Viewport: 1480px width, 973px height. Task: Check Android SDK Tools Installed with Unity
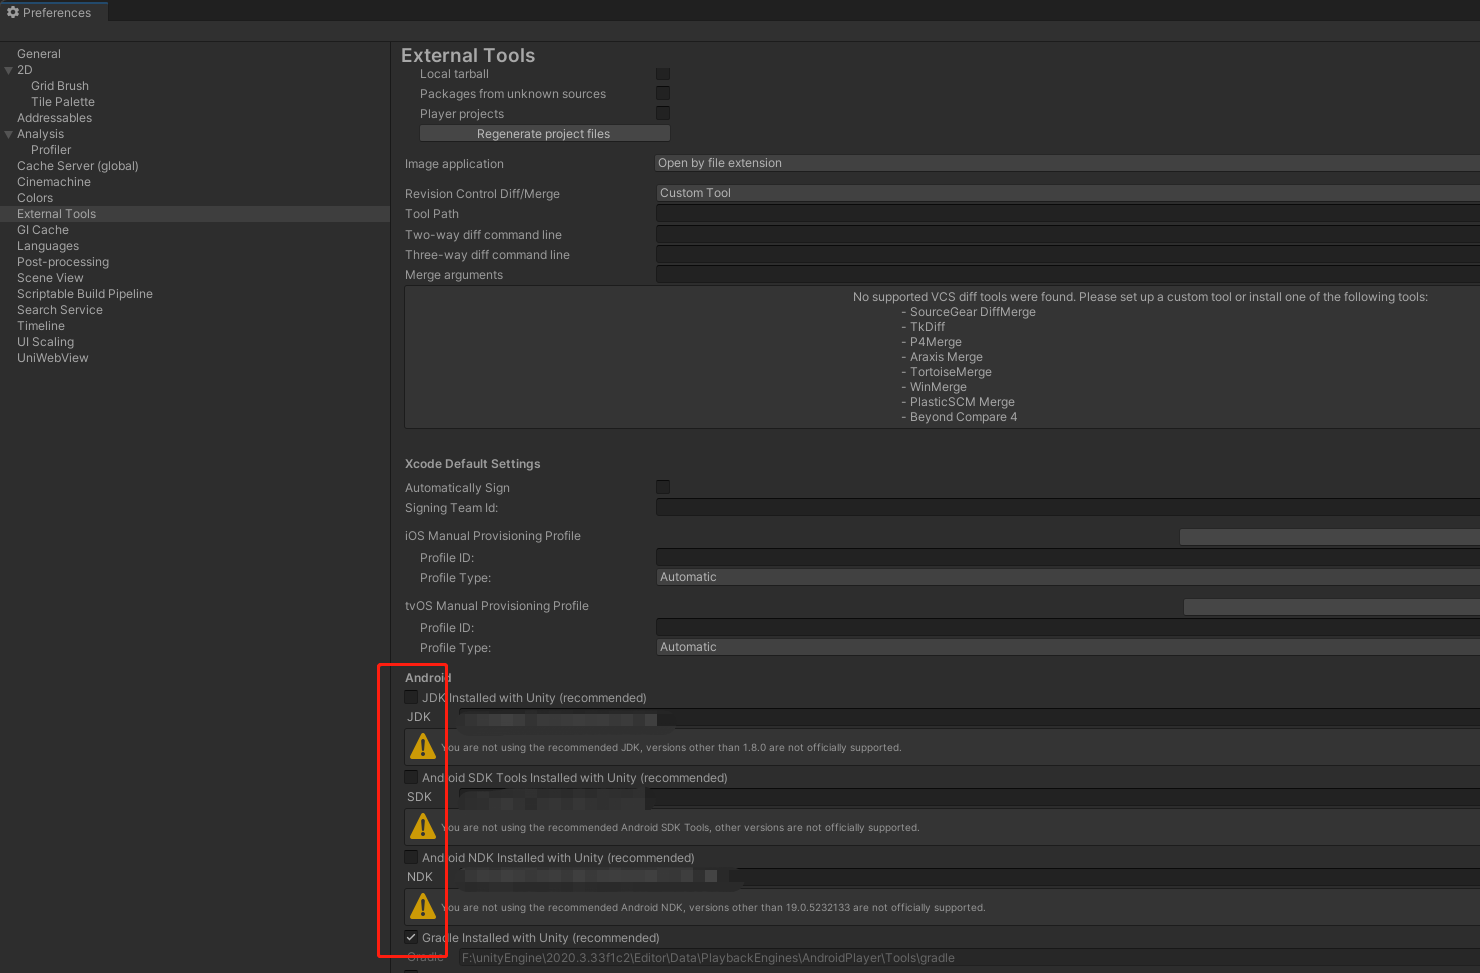[411, 777]
